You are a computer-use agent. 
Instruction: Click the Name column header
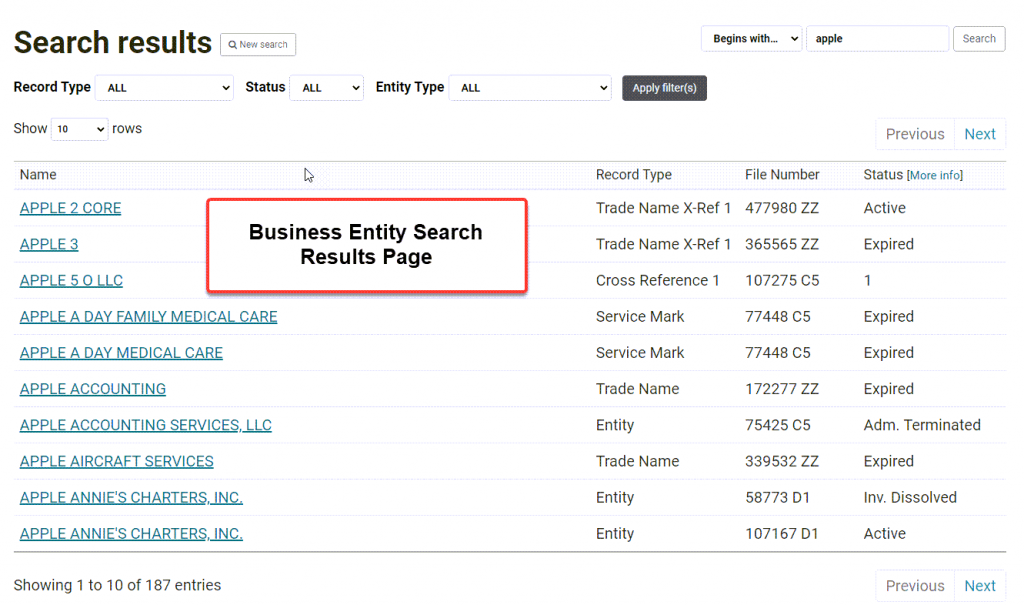click(38, 174)
